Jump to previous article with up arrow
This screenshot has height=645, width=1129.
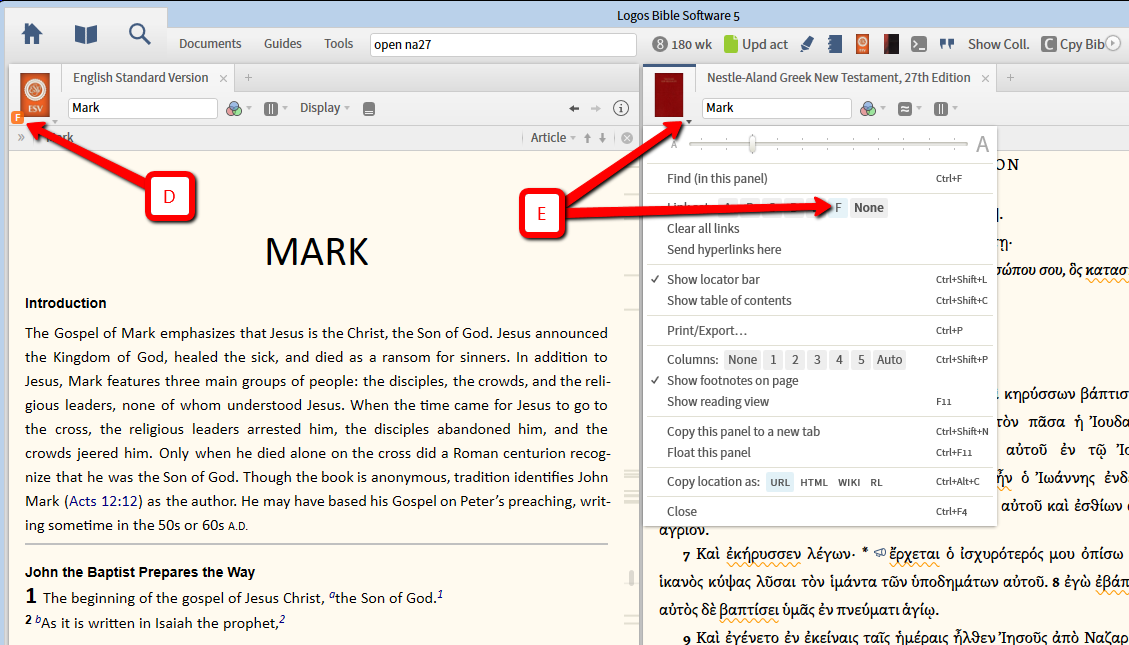click(588, 137)
